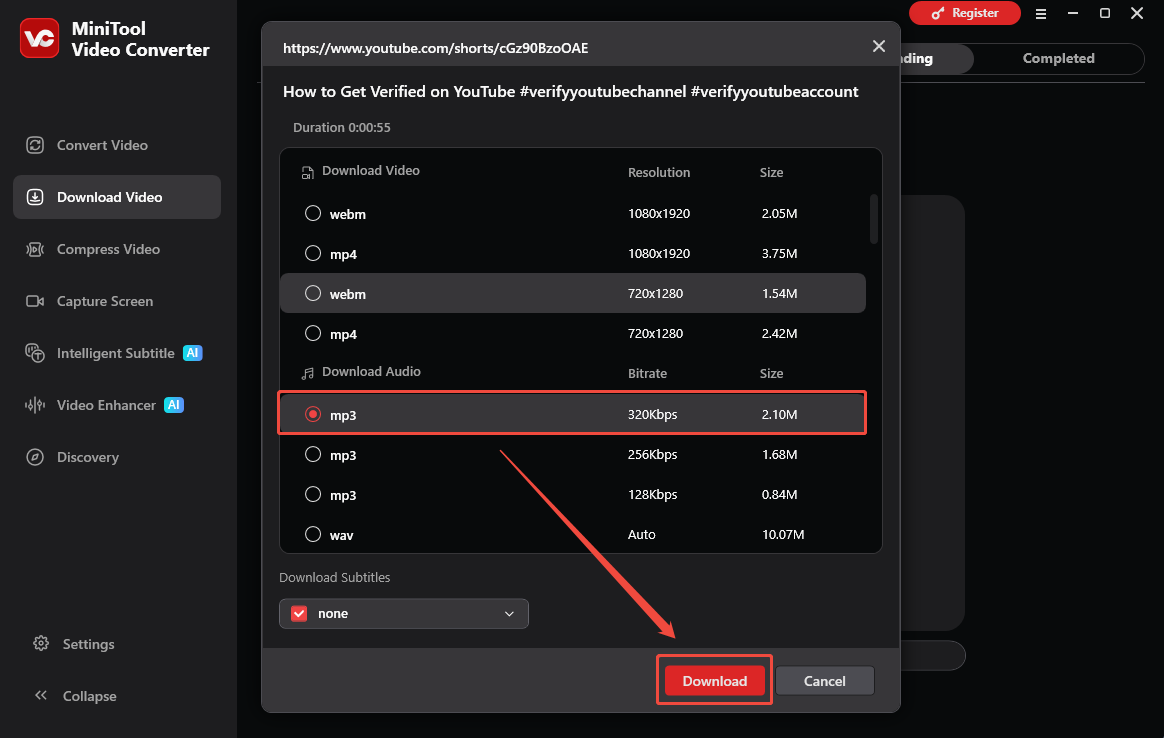The width and height of the screenshot is (1164, 738).
Task: Select mp3 128Kbps radio button
Action: 313,494
